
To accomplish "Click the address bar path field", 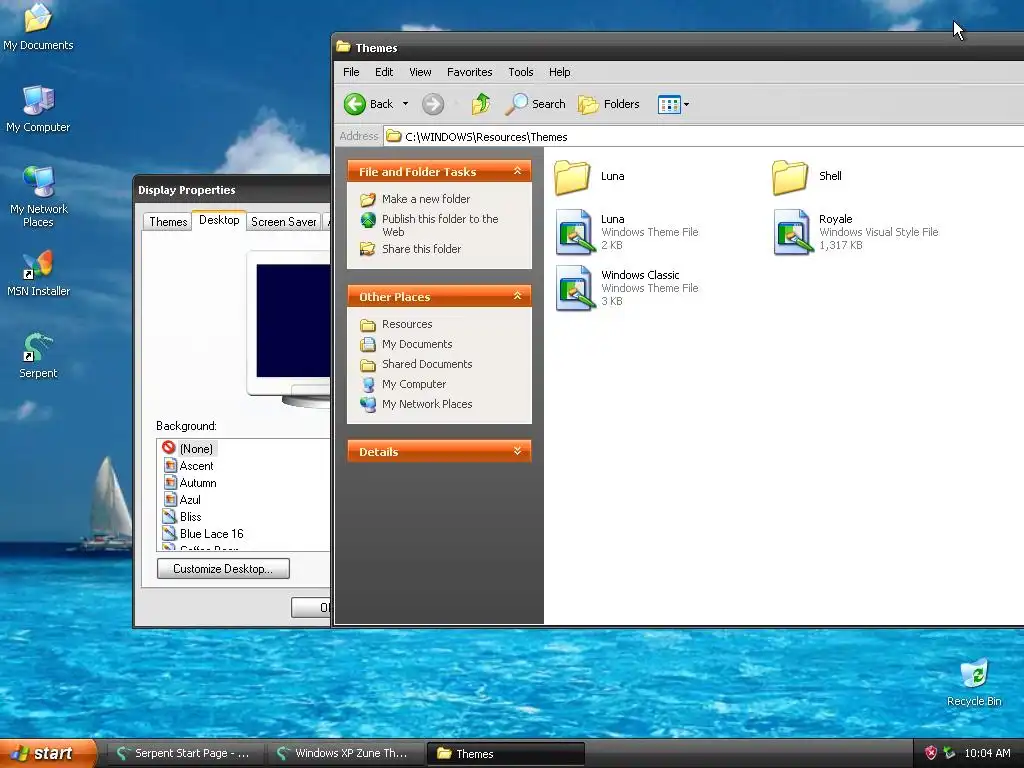I will [x=703, y=136].
